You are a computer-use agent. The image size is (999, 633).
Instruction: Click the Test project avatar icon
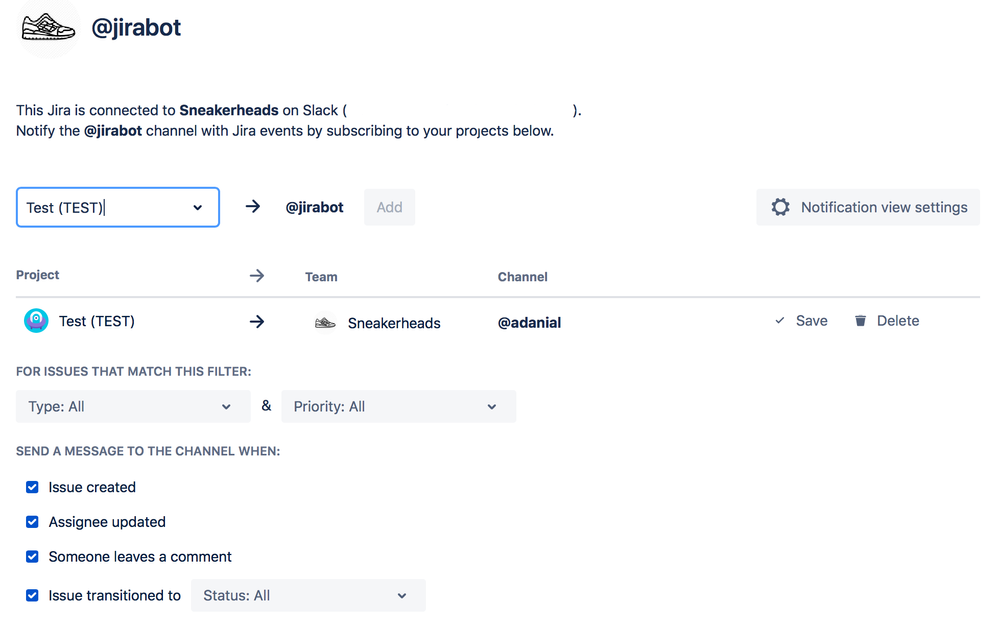36,320
